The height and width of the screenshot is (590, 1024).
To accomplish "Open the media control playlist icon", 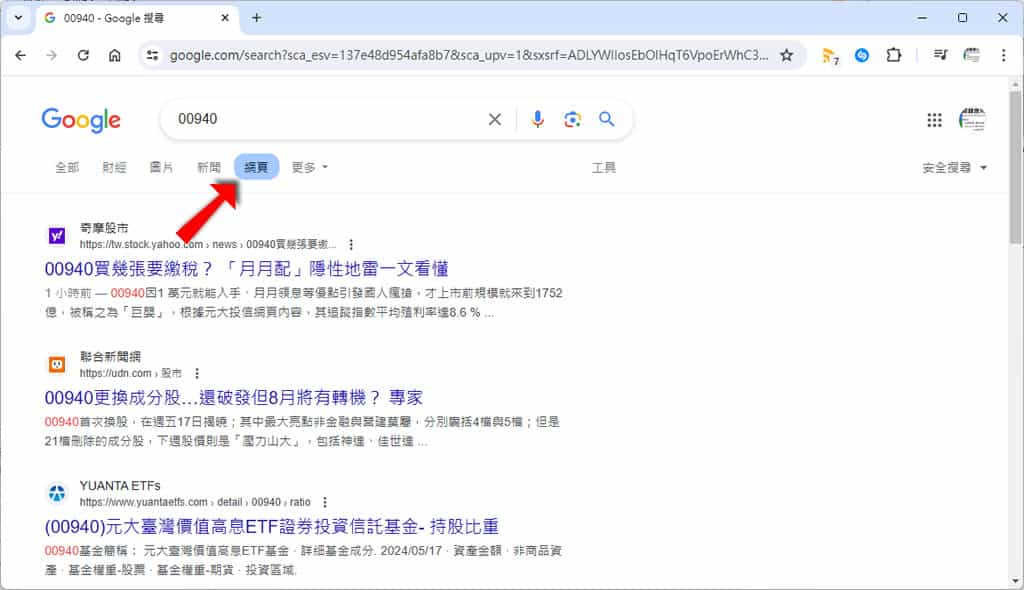I will click(940, 56).
